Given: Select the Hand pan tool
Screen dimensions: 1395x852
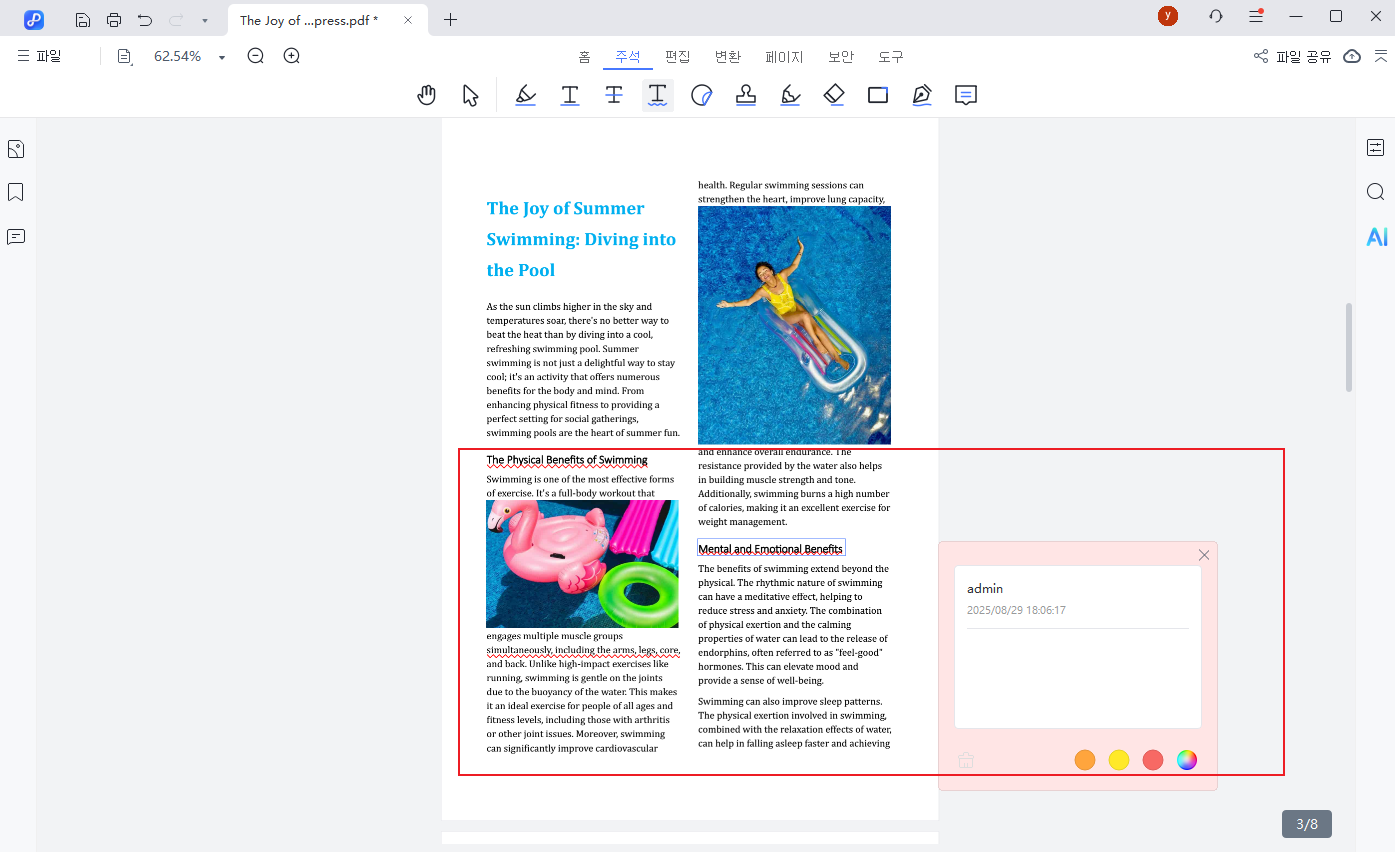Looking at the screenshot, I should tap(427, 95).
